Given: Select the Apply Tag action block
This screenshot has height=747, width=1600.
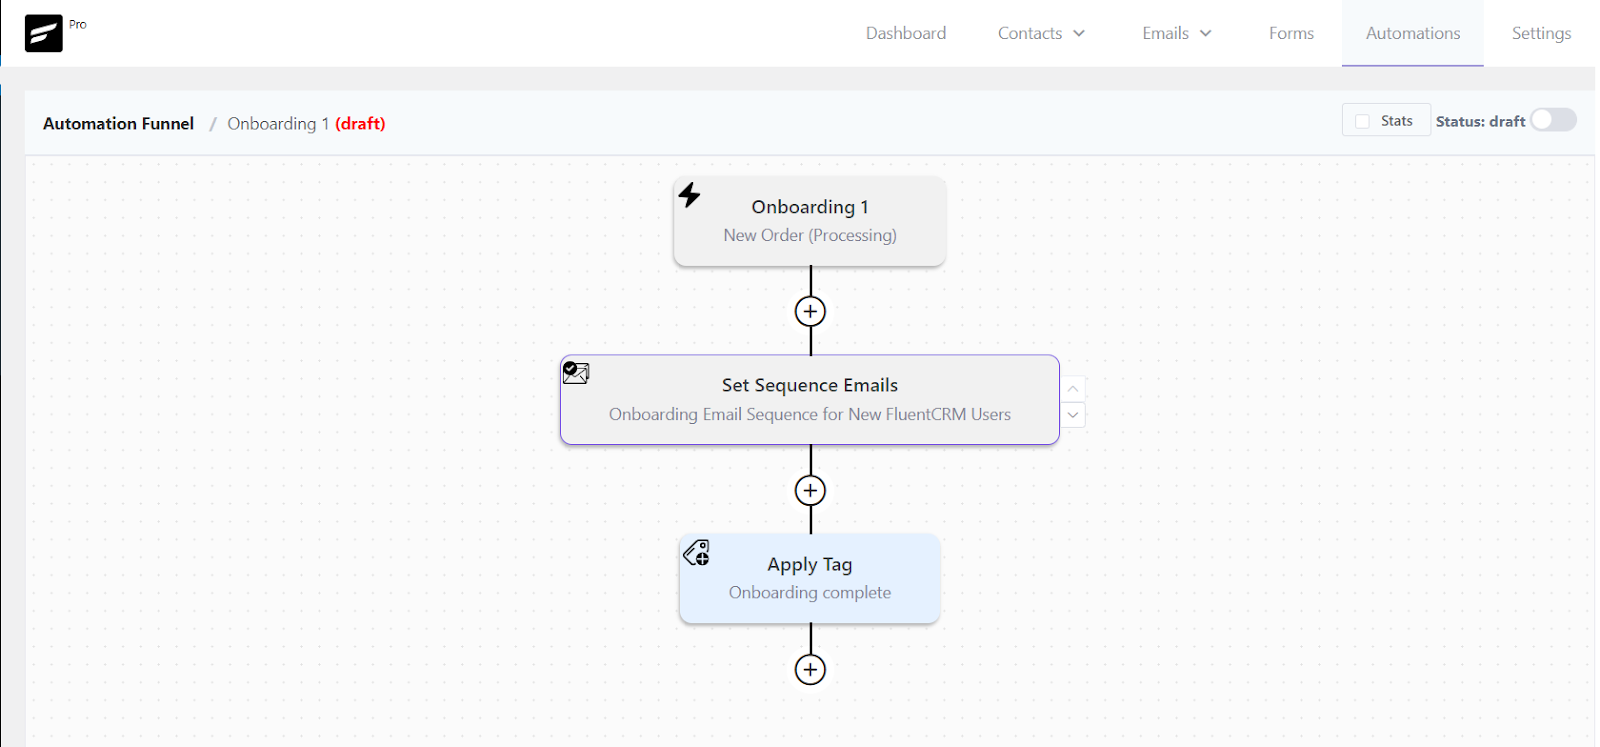Looking at the screenshot, I should [810, 578].
